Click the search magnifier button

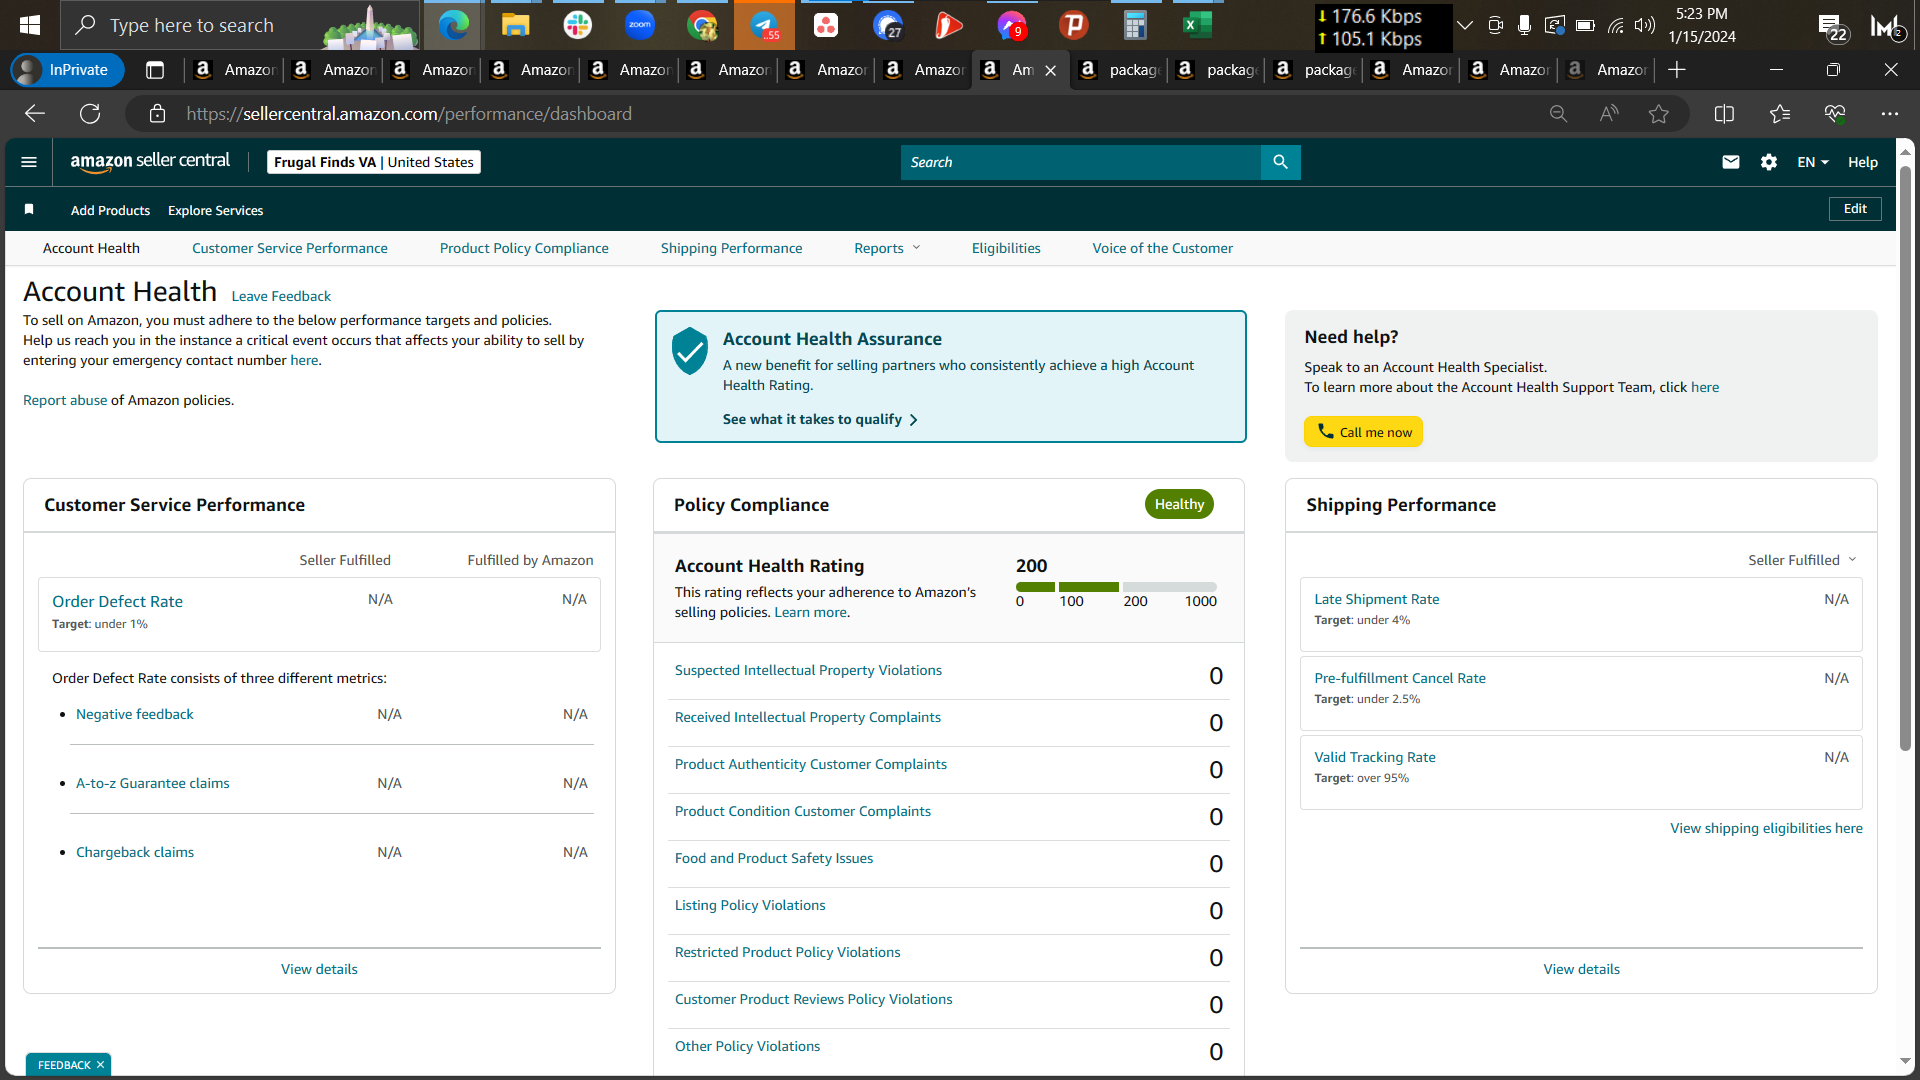[1280, 162]
